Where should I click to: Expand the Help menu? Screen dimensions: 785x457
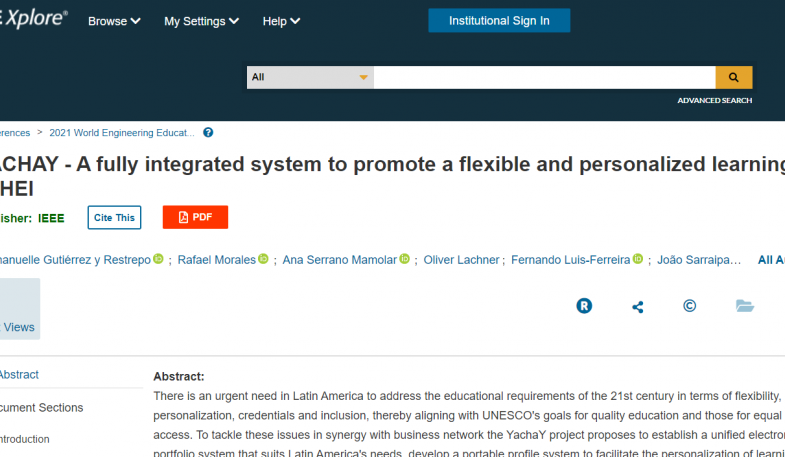pos(281,21)
